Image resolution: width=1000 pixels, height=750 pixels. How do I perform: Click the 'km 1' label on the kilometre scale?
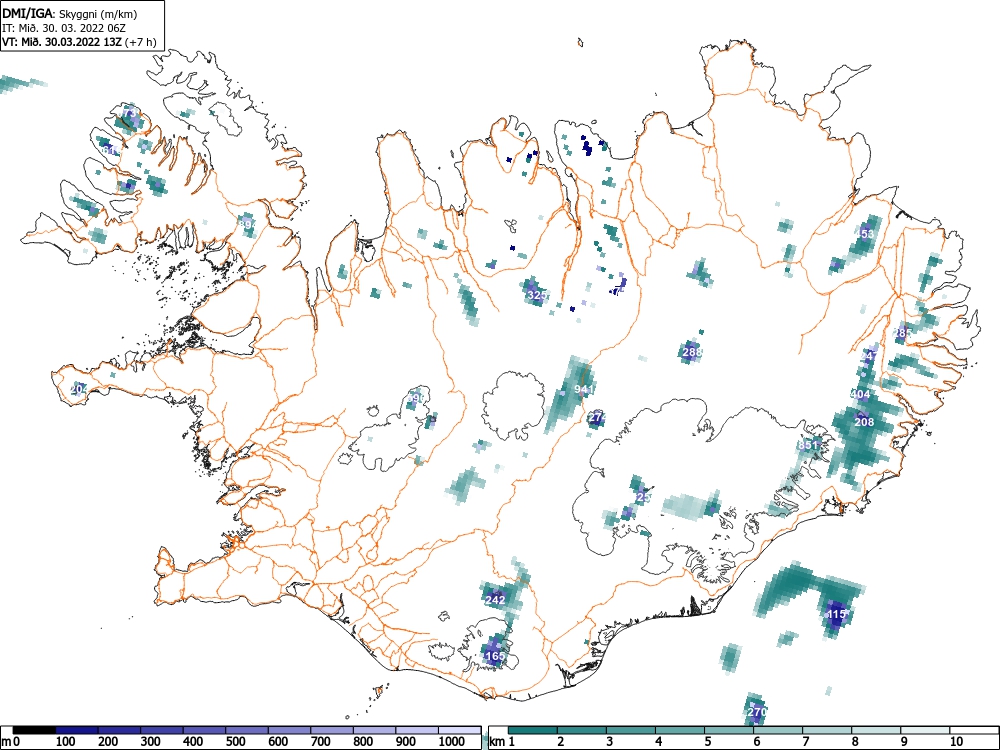[502, 742]
